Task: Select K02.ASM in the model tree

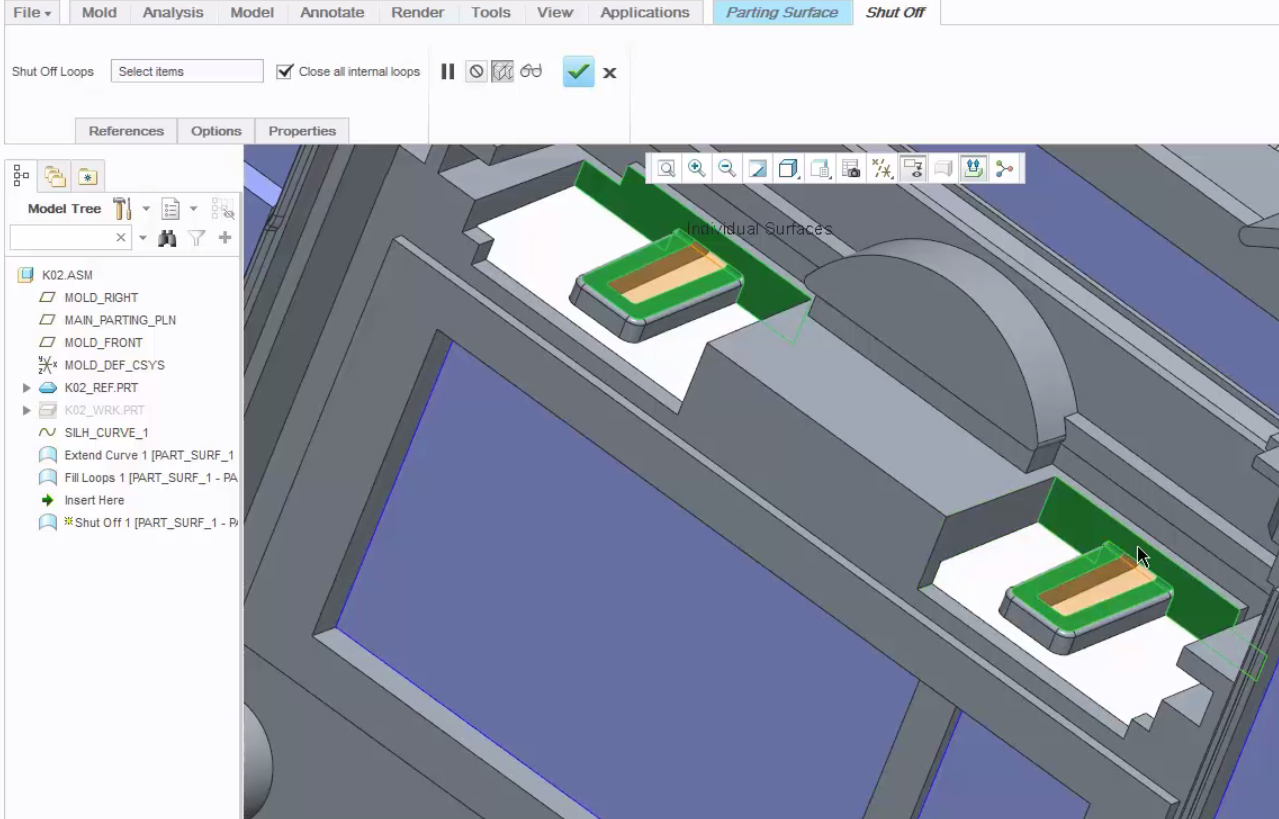Action: (x=67, y=274)
